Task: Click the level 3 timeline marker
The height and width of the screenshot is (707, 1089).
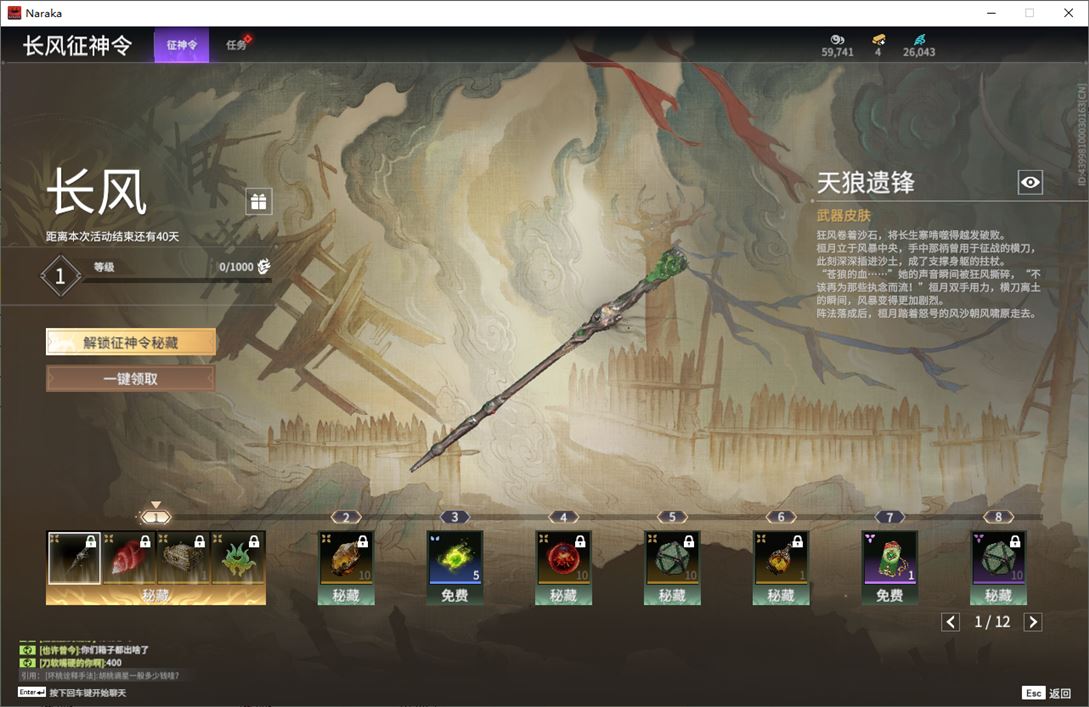Action: 455,517
